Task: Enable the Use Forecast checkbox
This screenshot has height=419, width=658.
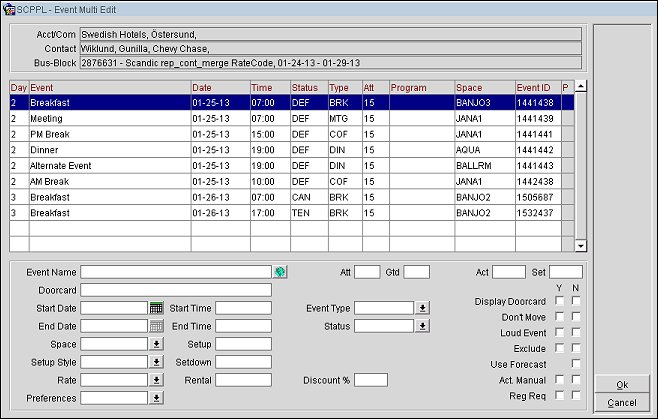Action: pos(577,364)
